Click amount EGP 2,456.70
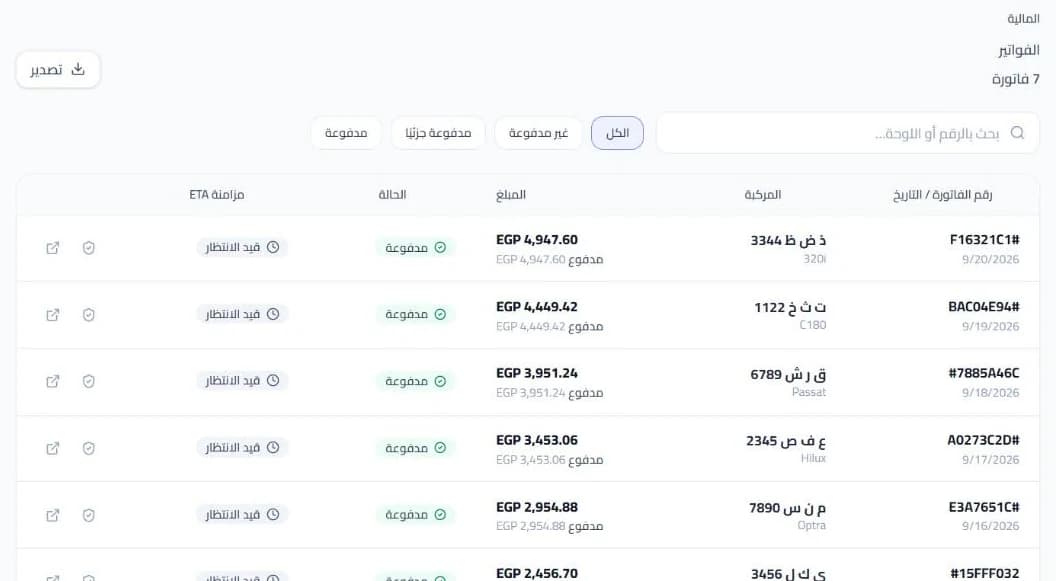1056x581 pixels. point(537,574)
